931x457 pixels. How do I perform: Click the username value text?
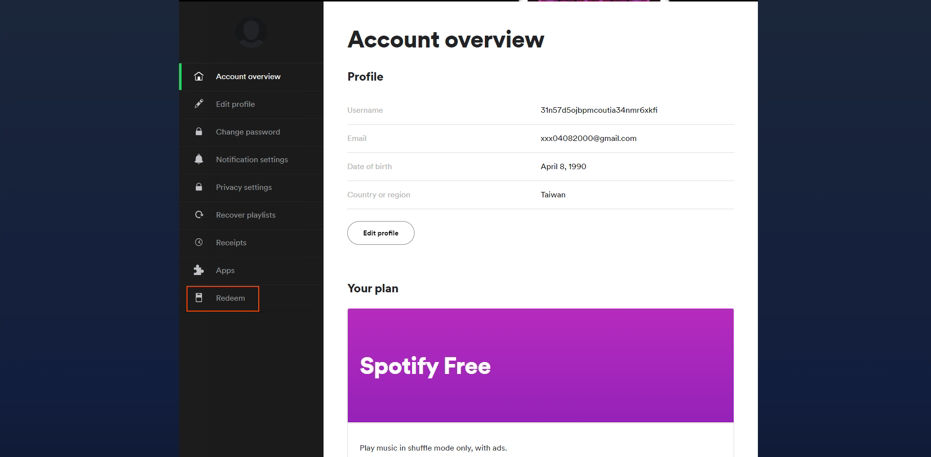point(599,110)
